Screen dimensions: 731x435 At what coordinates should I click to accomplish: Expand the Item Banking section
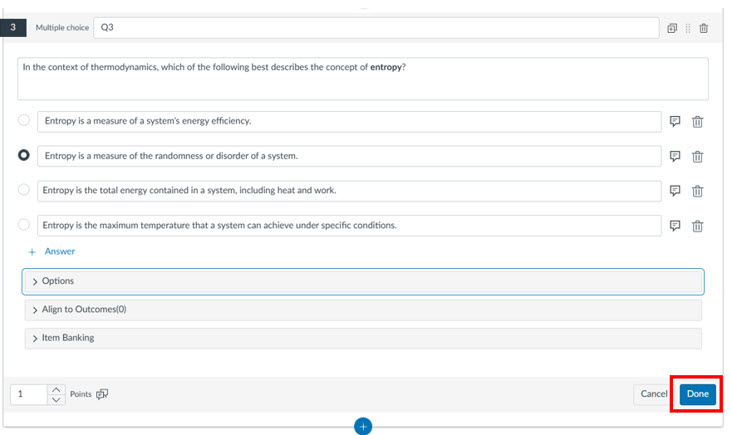pos(363,338)
